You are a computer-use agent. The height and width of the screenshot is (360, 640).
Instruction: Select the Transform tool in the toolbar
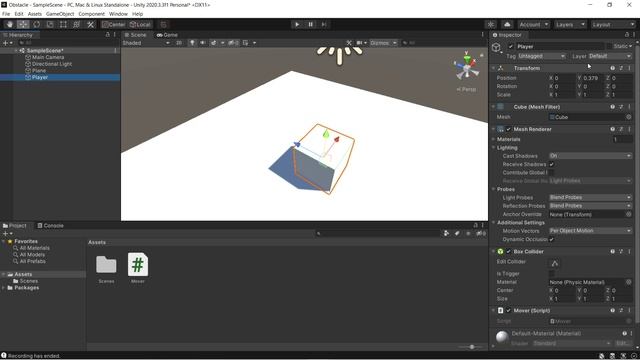point(77,24)
